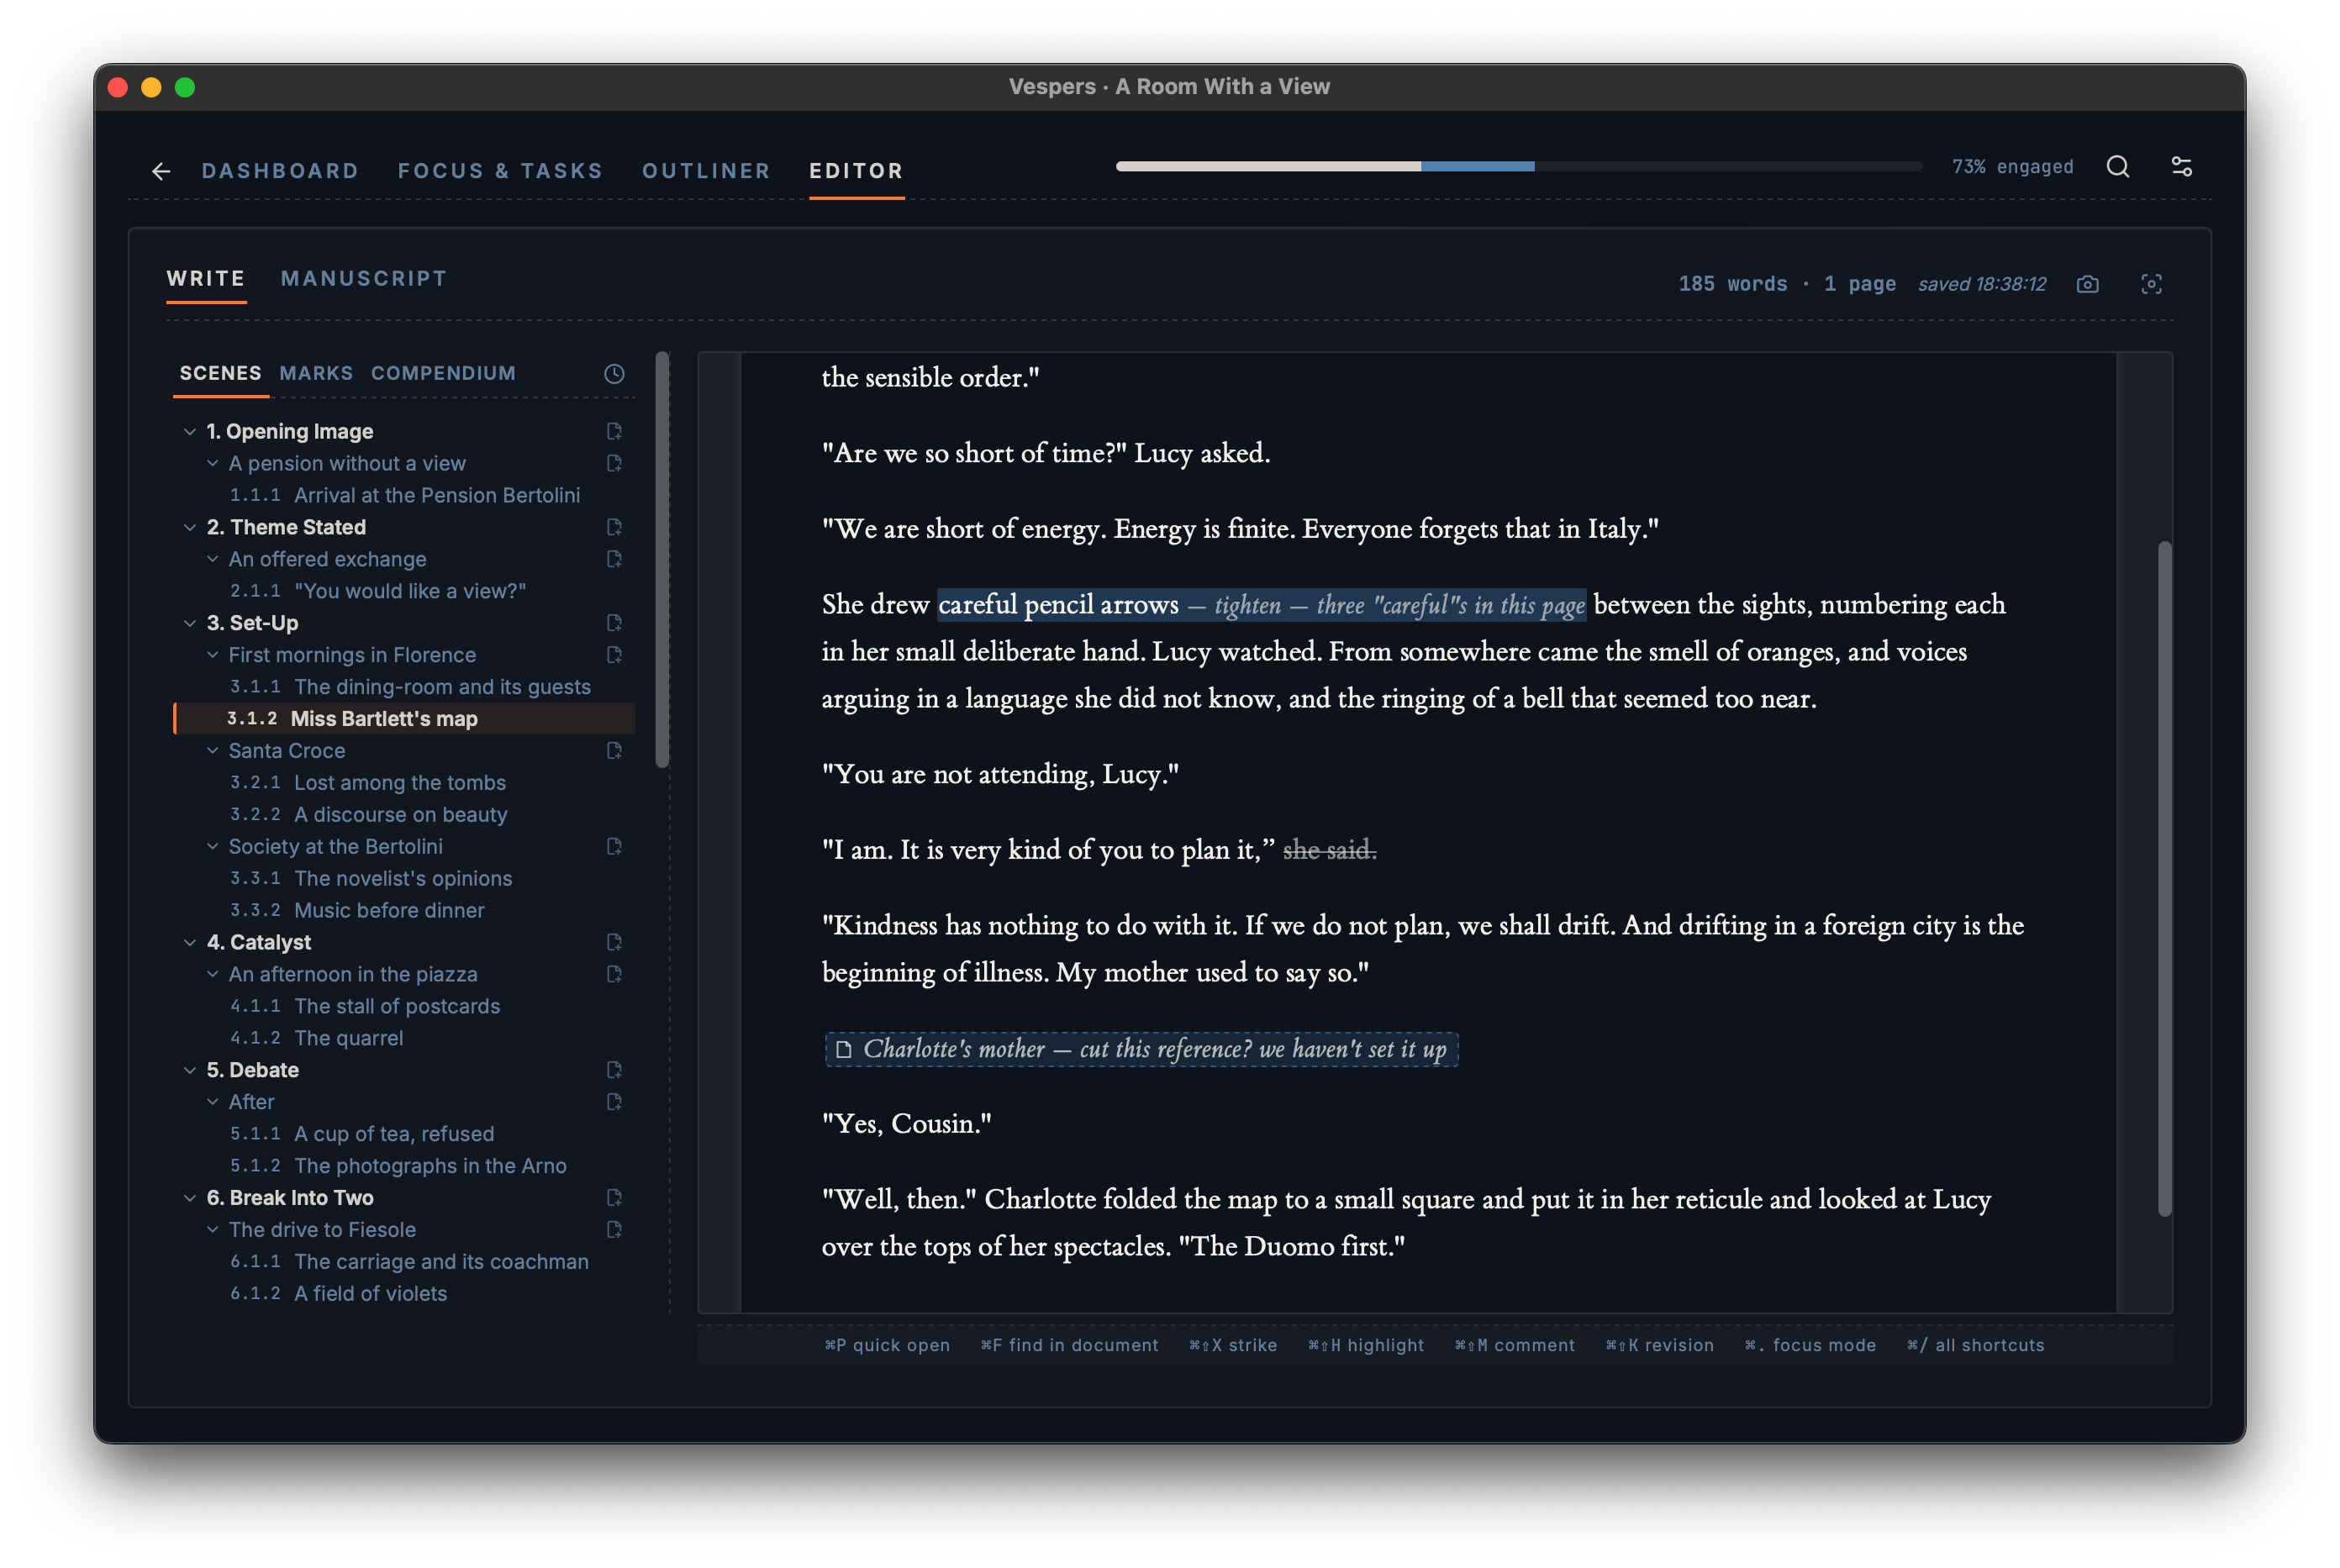Collapse the 4. Catalyst chapter

click(189, 942)
